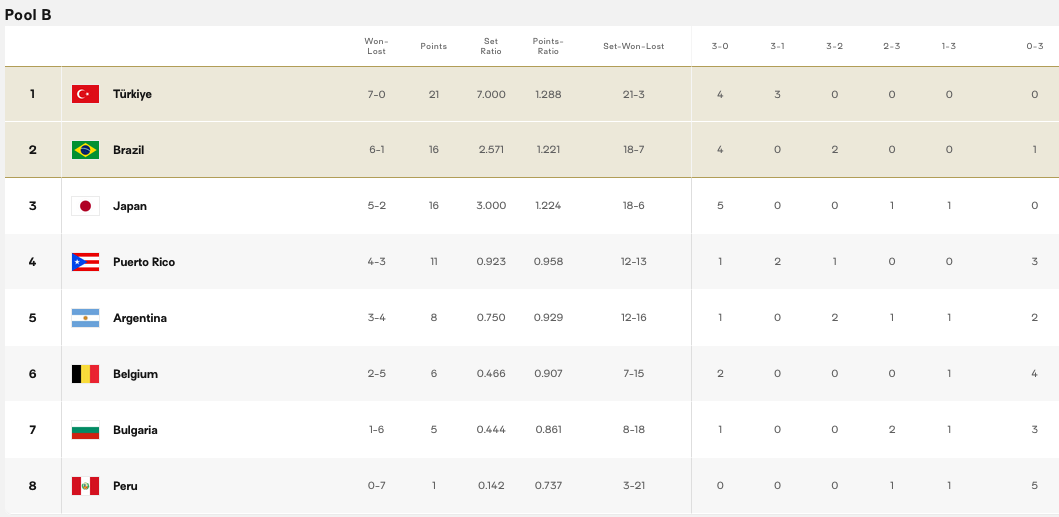Open the Puerto Rico team link
The image size is (1059, 517).
point(144,262)
